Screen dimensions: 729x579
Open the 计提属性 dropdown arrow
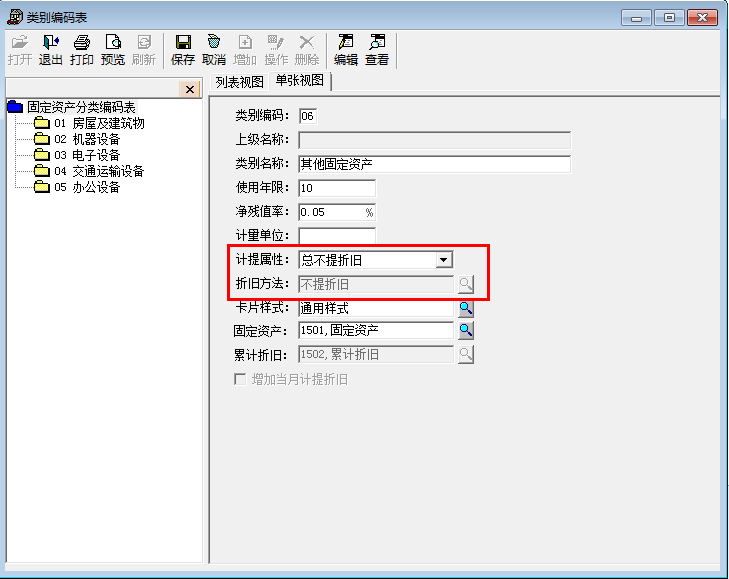pos(444,260)
